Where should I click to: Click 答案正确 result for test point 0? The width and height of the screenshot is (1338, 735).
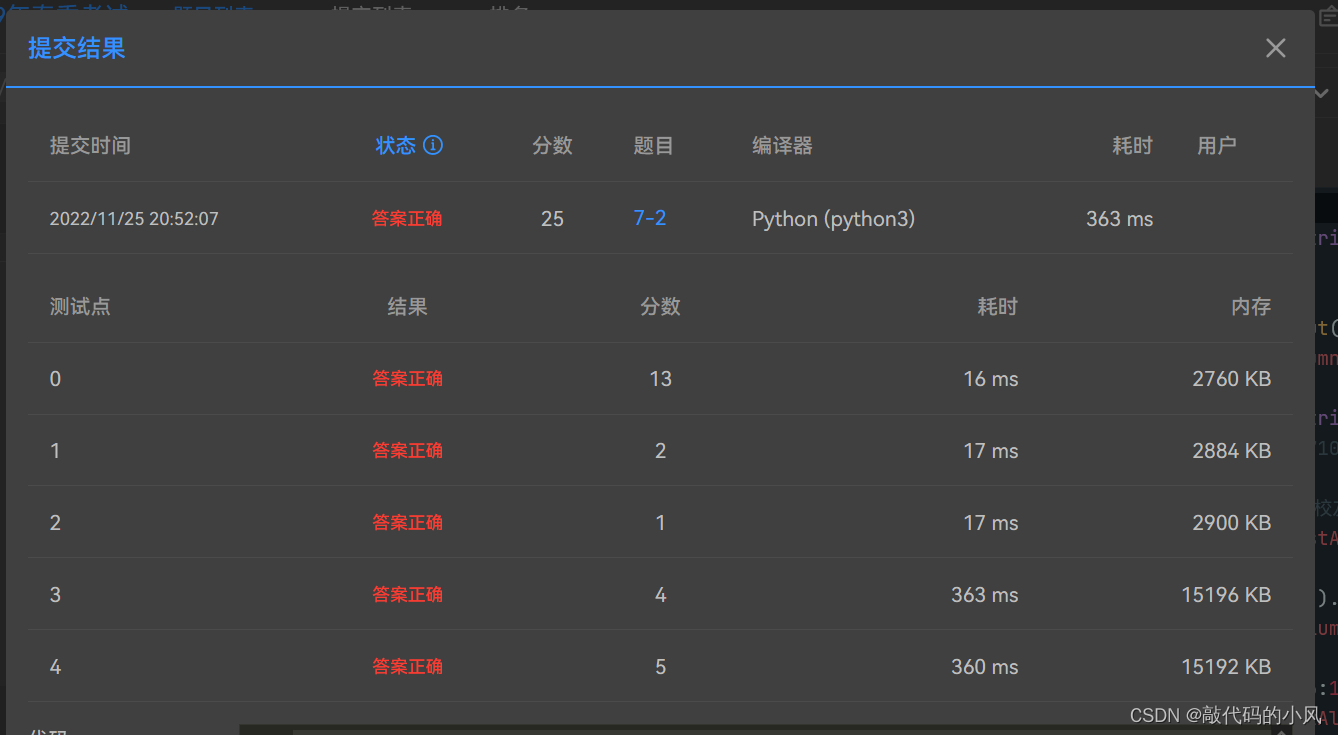407,378
